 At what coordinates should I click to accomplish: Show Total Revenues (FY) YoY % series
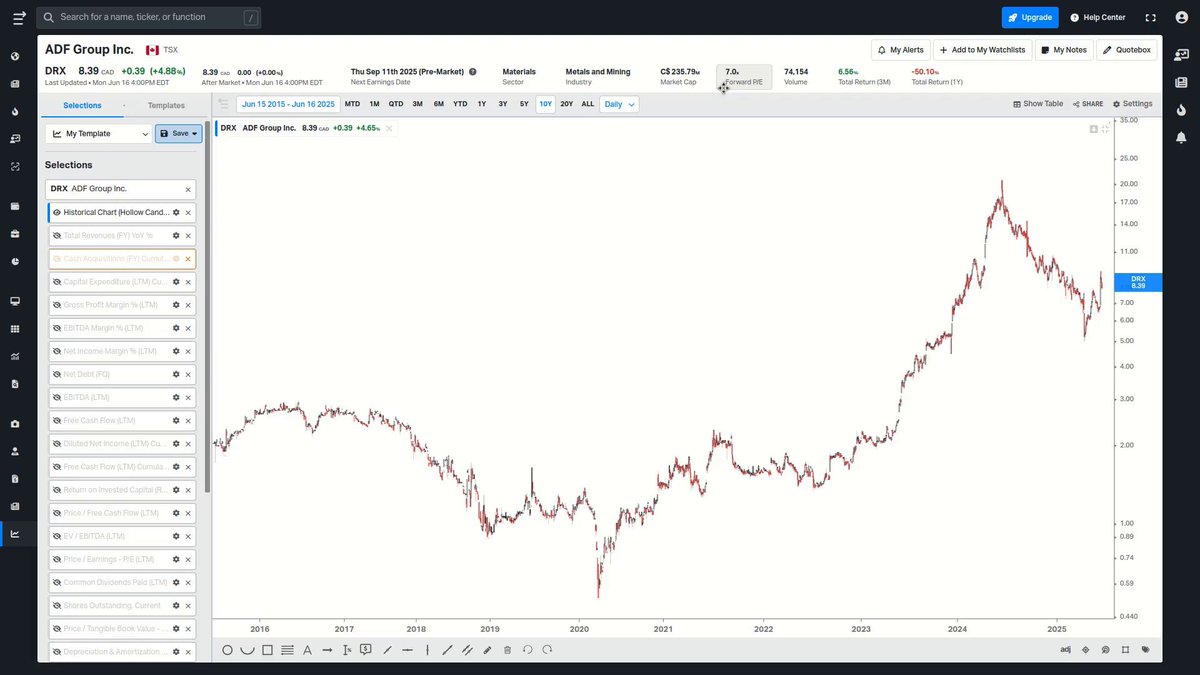[57, 235]
